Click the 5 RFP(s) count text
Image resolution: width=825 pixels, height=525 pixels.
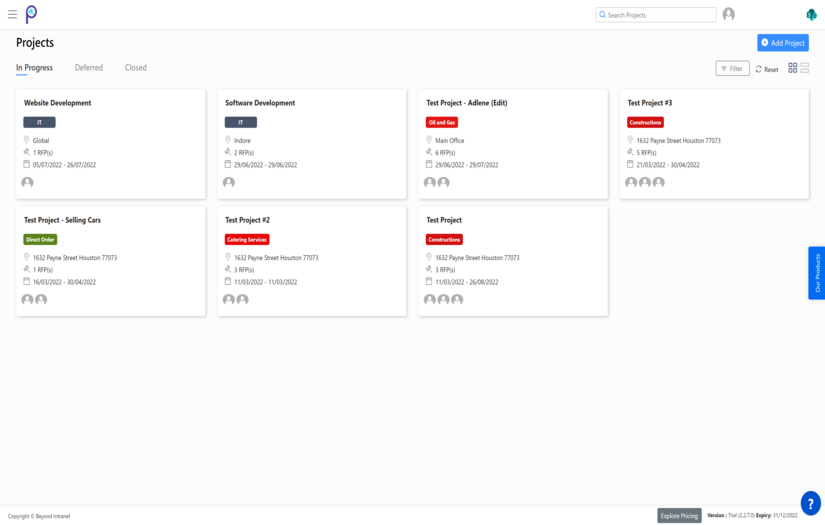pyautogui.click(x=647, y=153)
